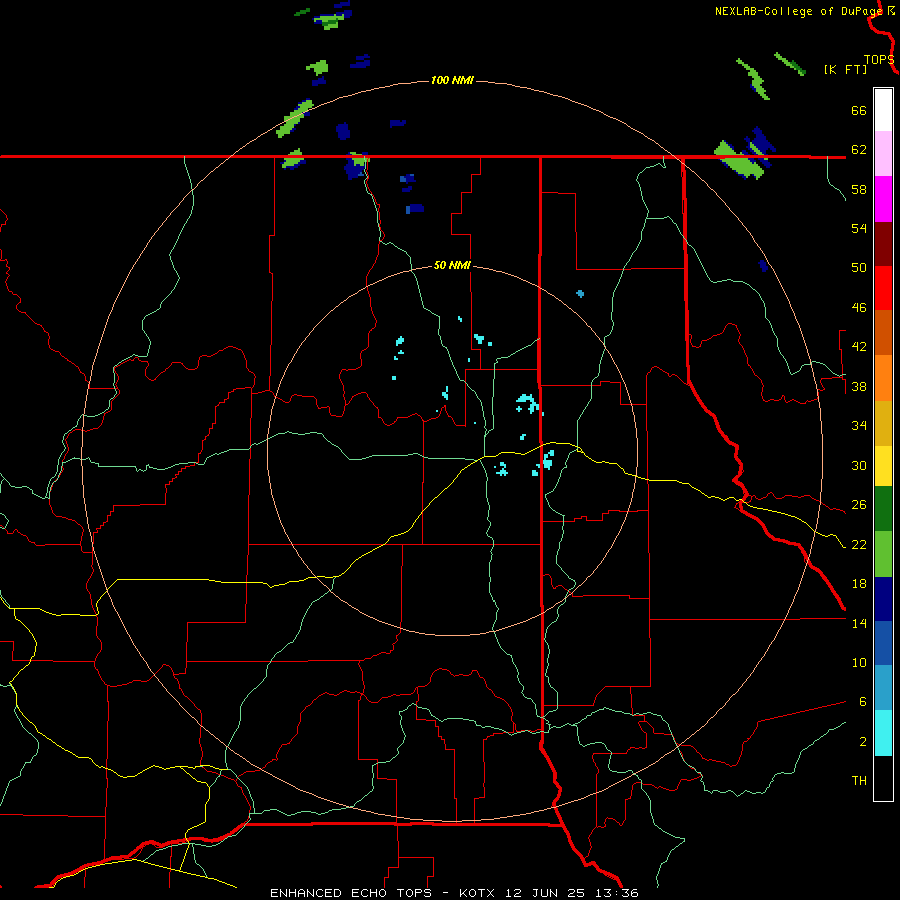
Task: Click the '34' scale value
Action: (x=859, y=426)
